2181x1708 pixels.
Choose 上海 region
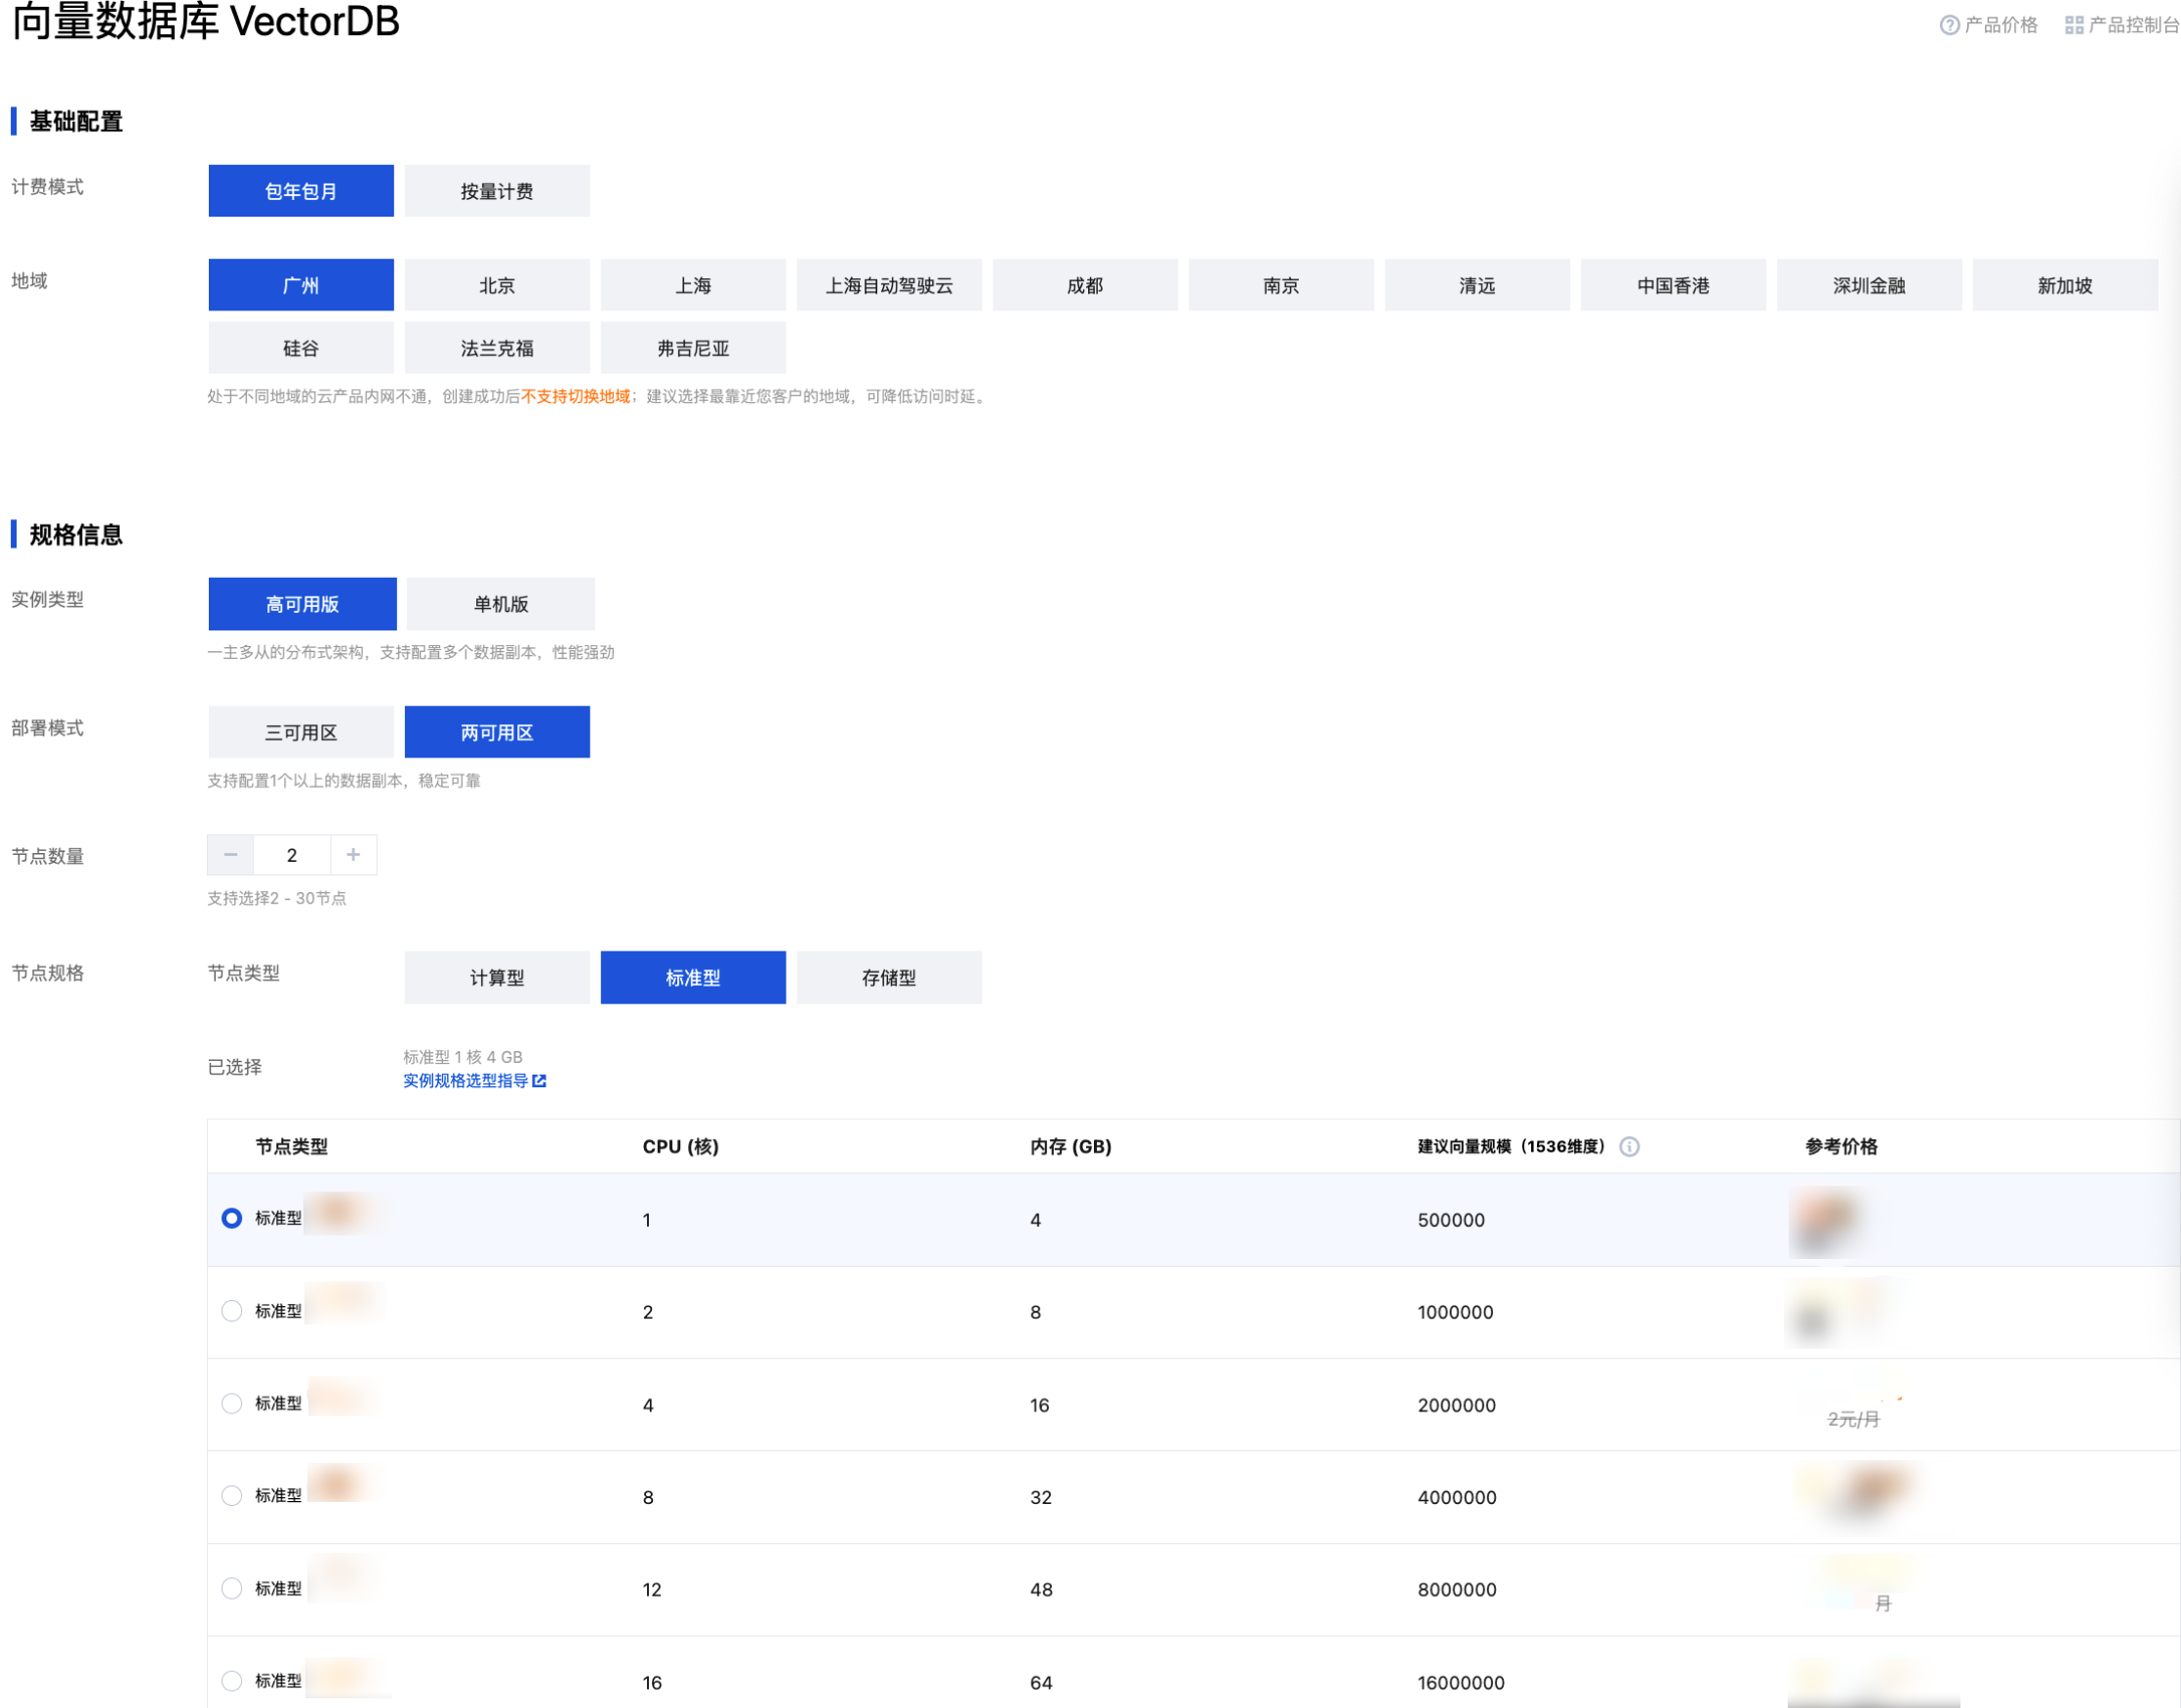coord(693,285)
